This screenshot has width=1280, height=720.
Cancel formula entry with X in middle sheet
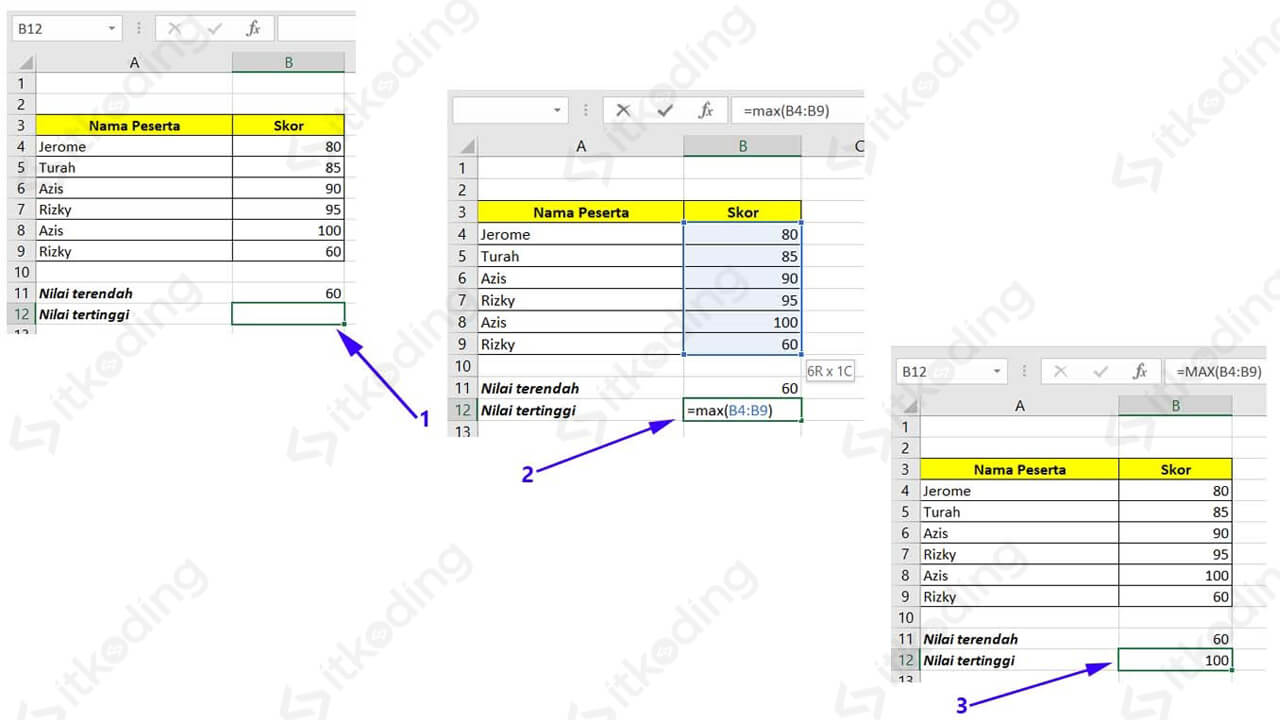tap(623, 110)
